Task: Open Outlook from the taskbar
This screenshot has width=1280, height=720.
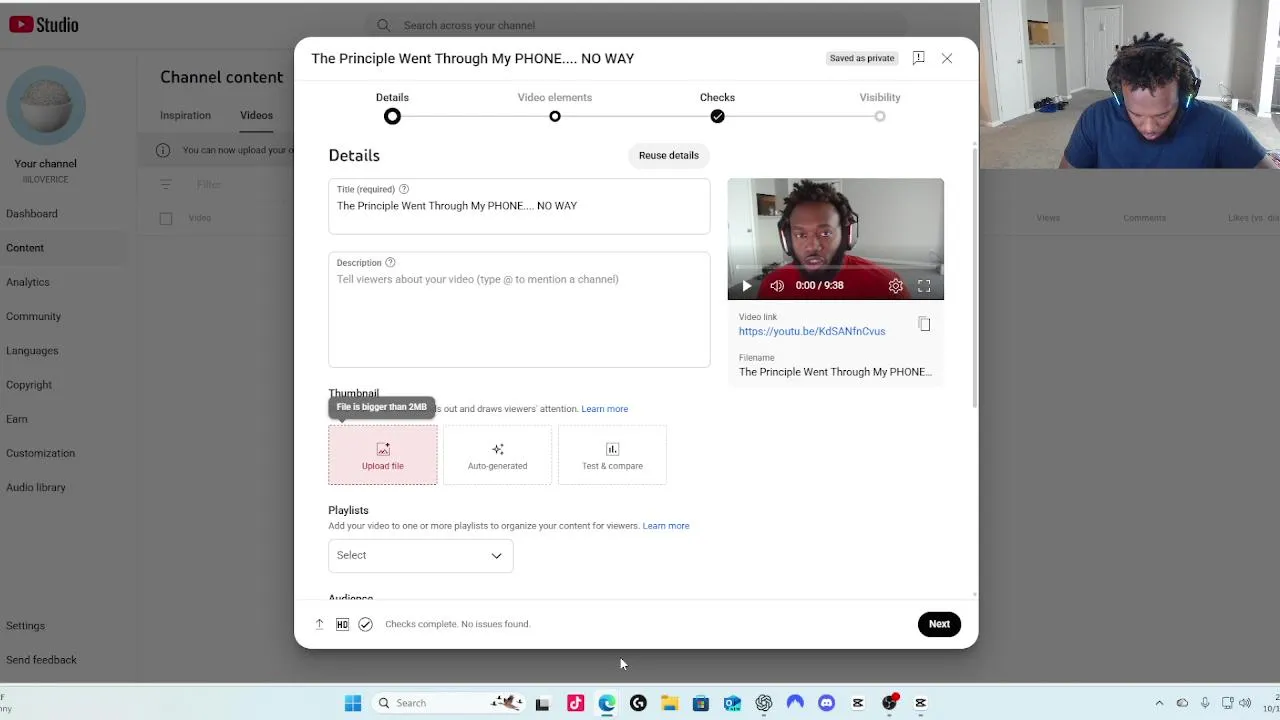Action: (x=732, y=703)
